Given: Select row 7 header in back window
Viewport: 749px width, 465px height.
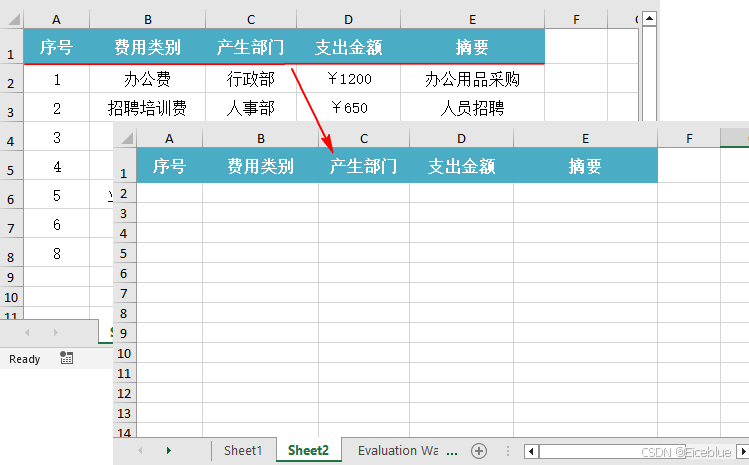Looking at the screenshot, I should pyautogui.click(x=11, y=224).
